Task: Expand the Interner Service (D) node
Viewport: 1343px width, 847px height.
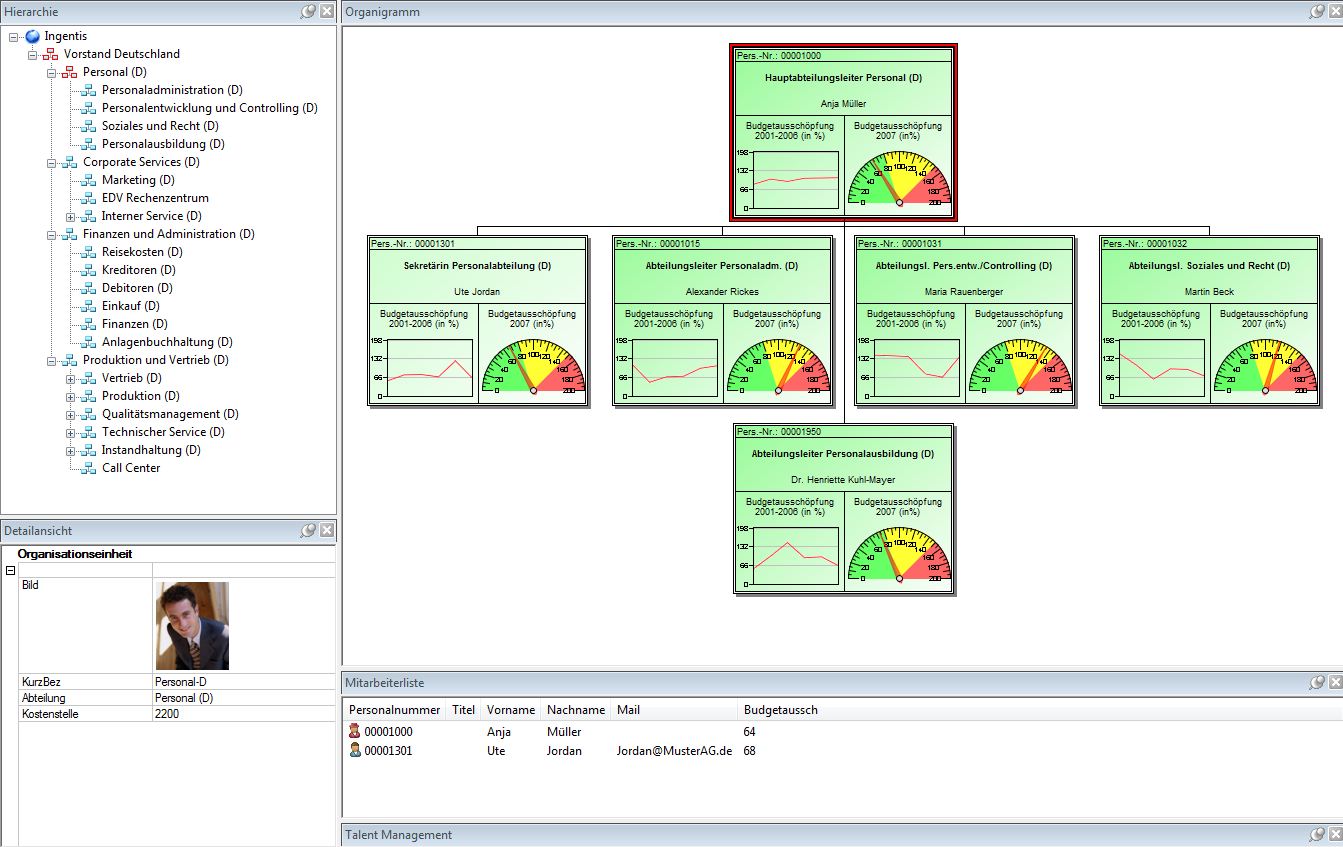Action: (71, 216)
